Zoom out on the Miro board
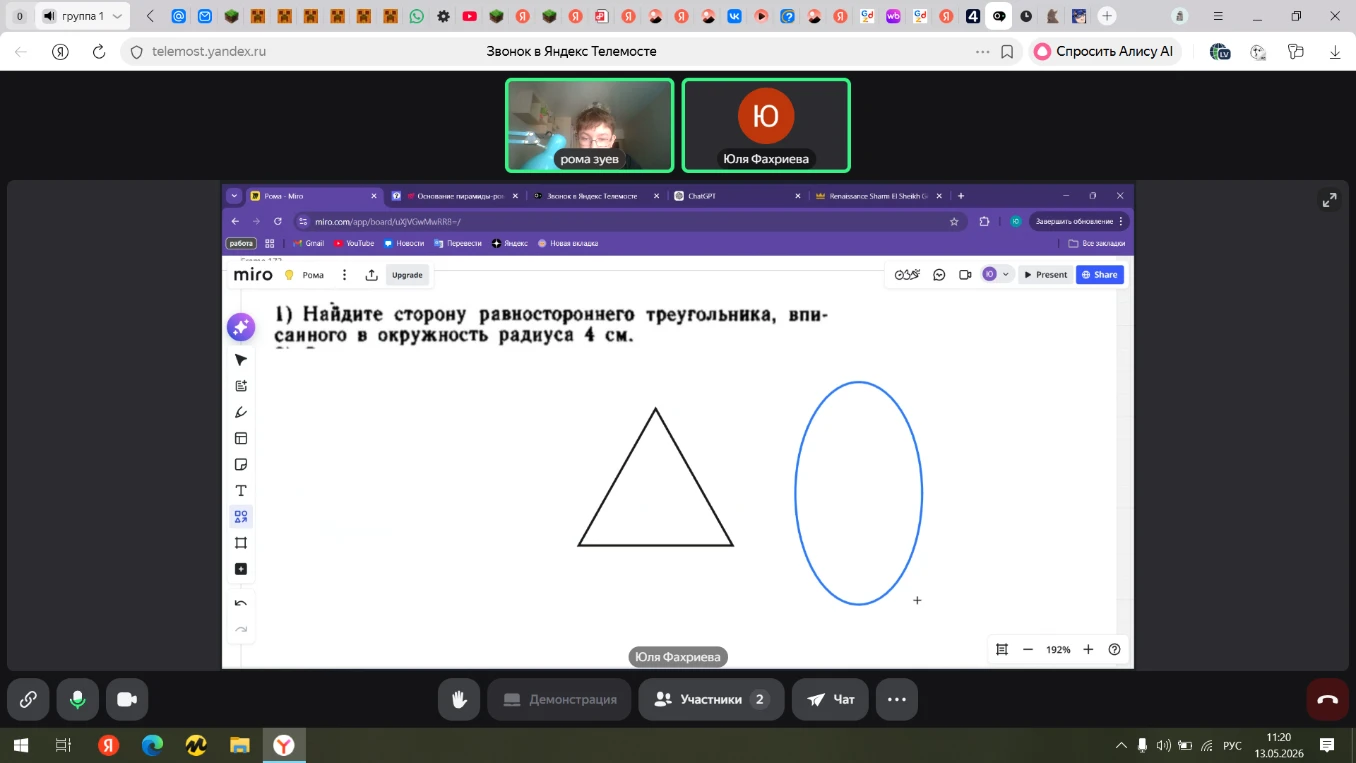1356x763 pixels. (x=1028, y=649)
